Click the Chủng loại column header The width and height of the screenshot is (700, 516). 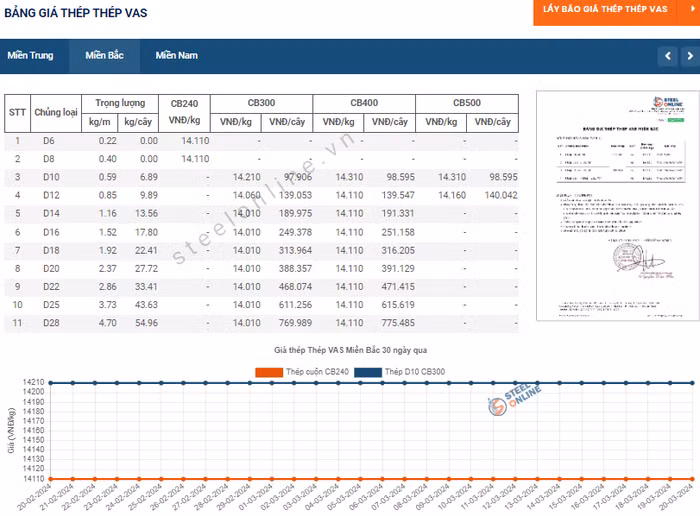56,112
